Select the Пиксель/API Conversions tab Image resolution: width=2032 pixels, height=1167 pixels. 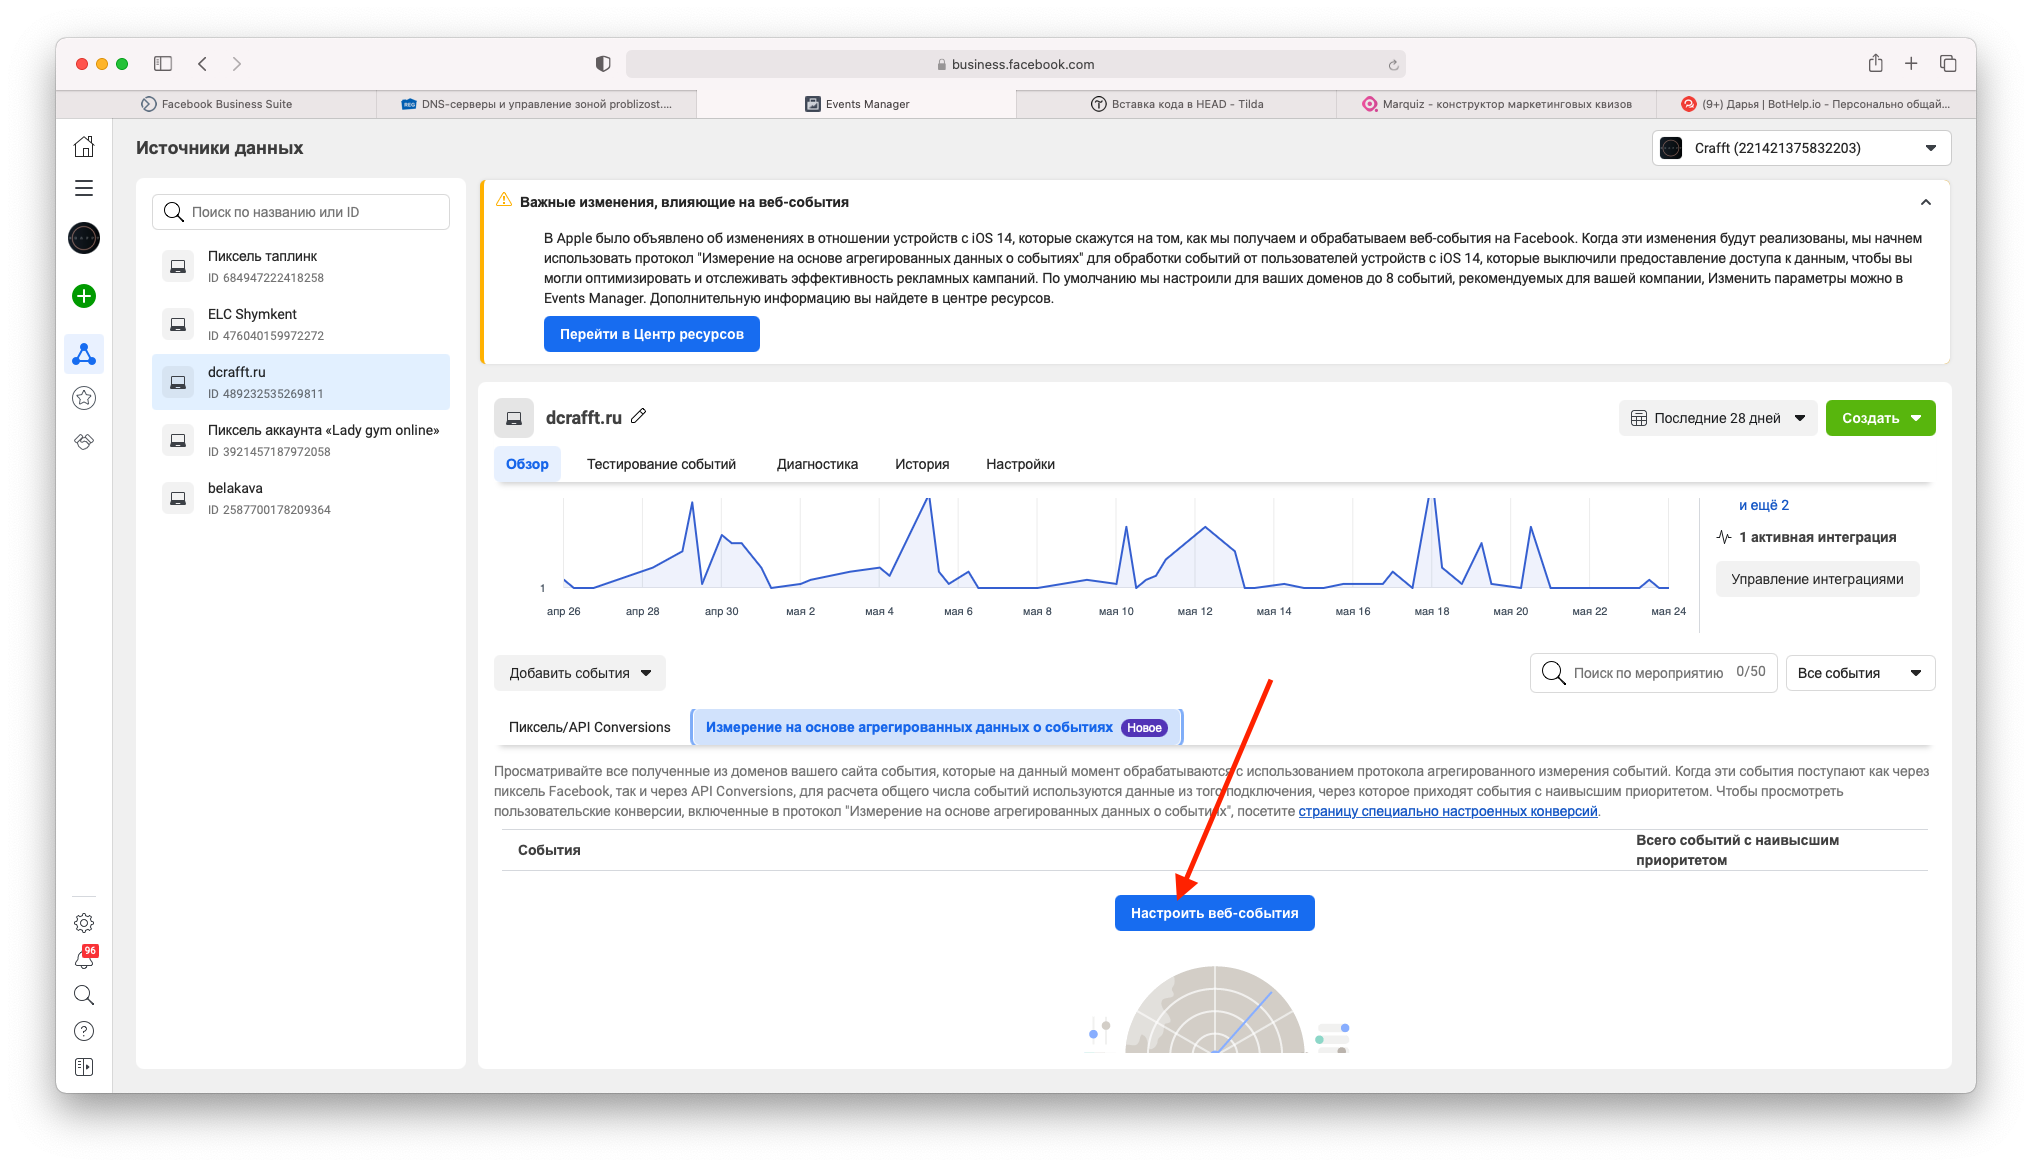point(590,727)
